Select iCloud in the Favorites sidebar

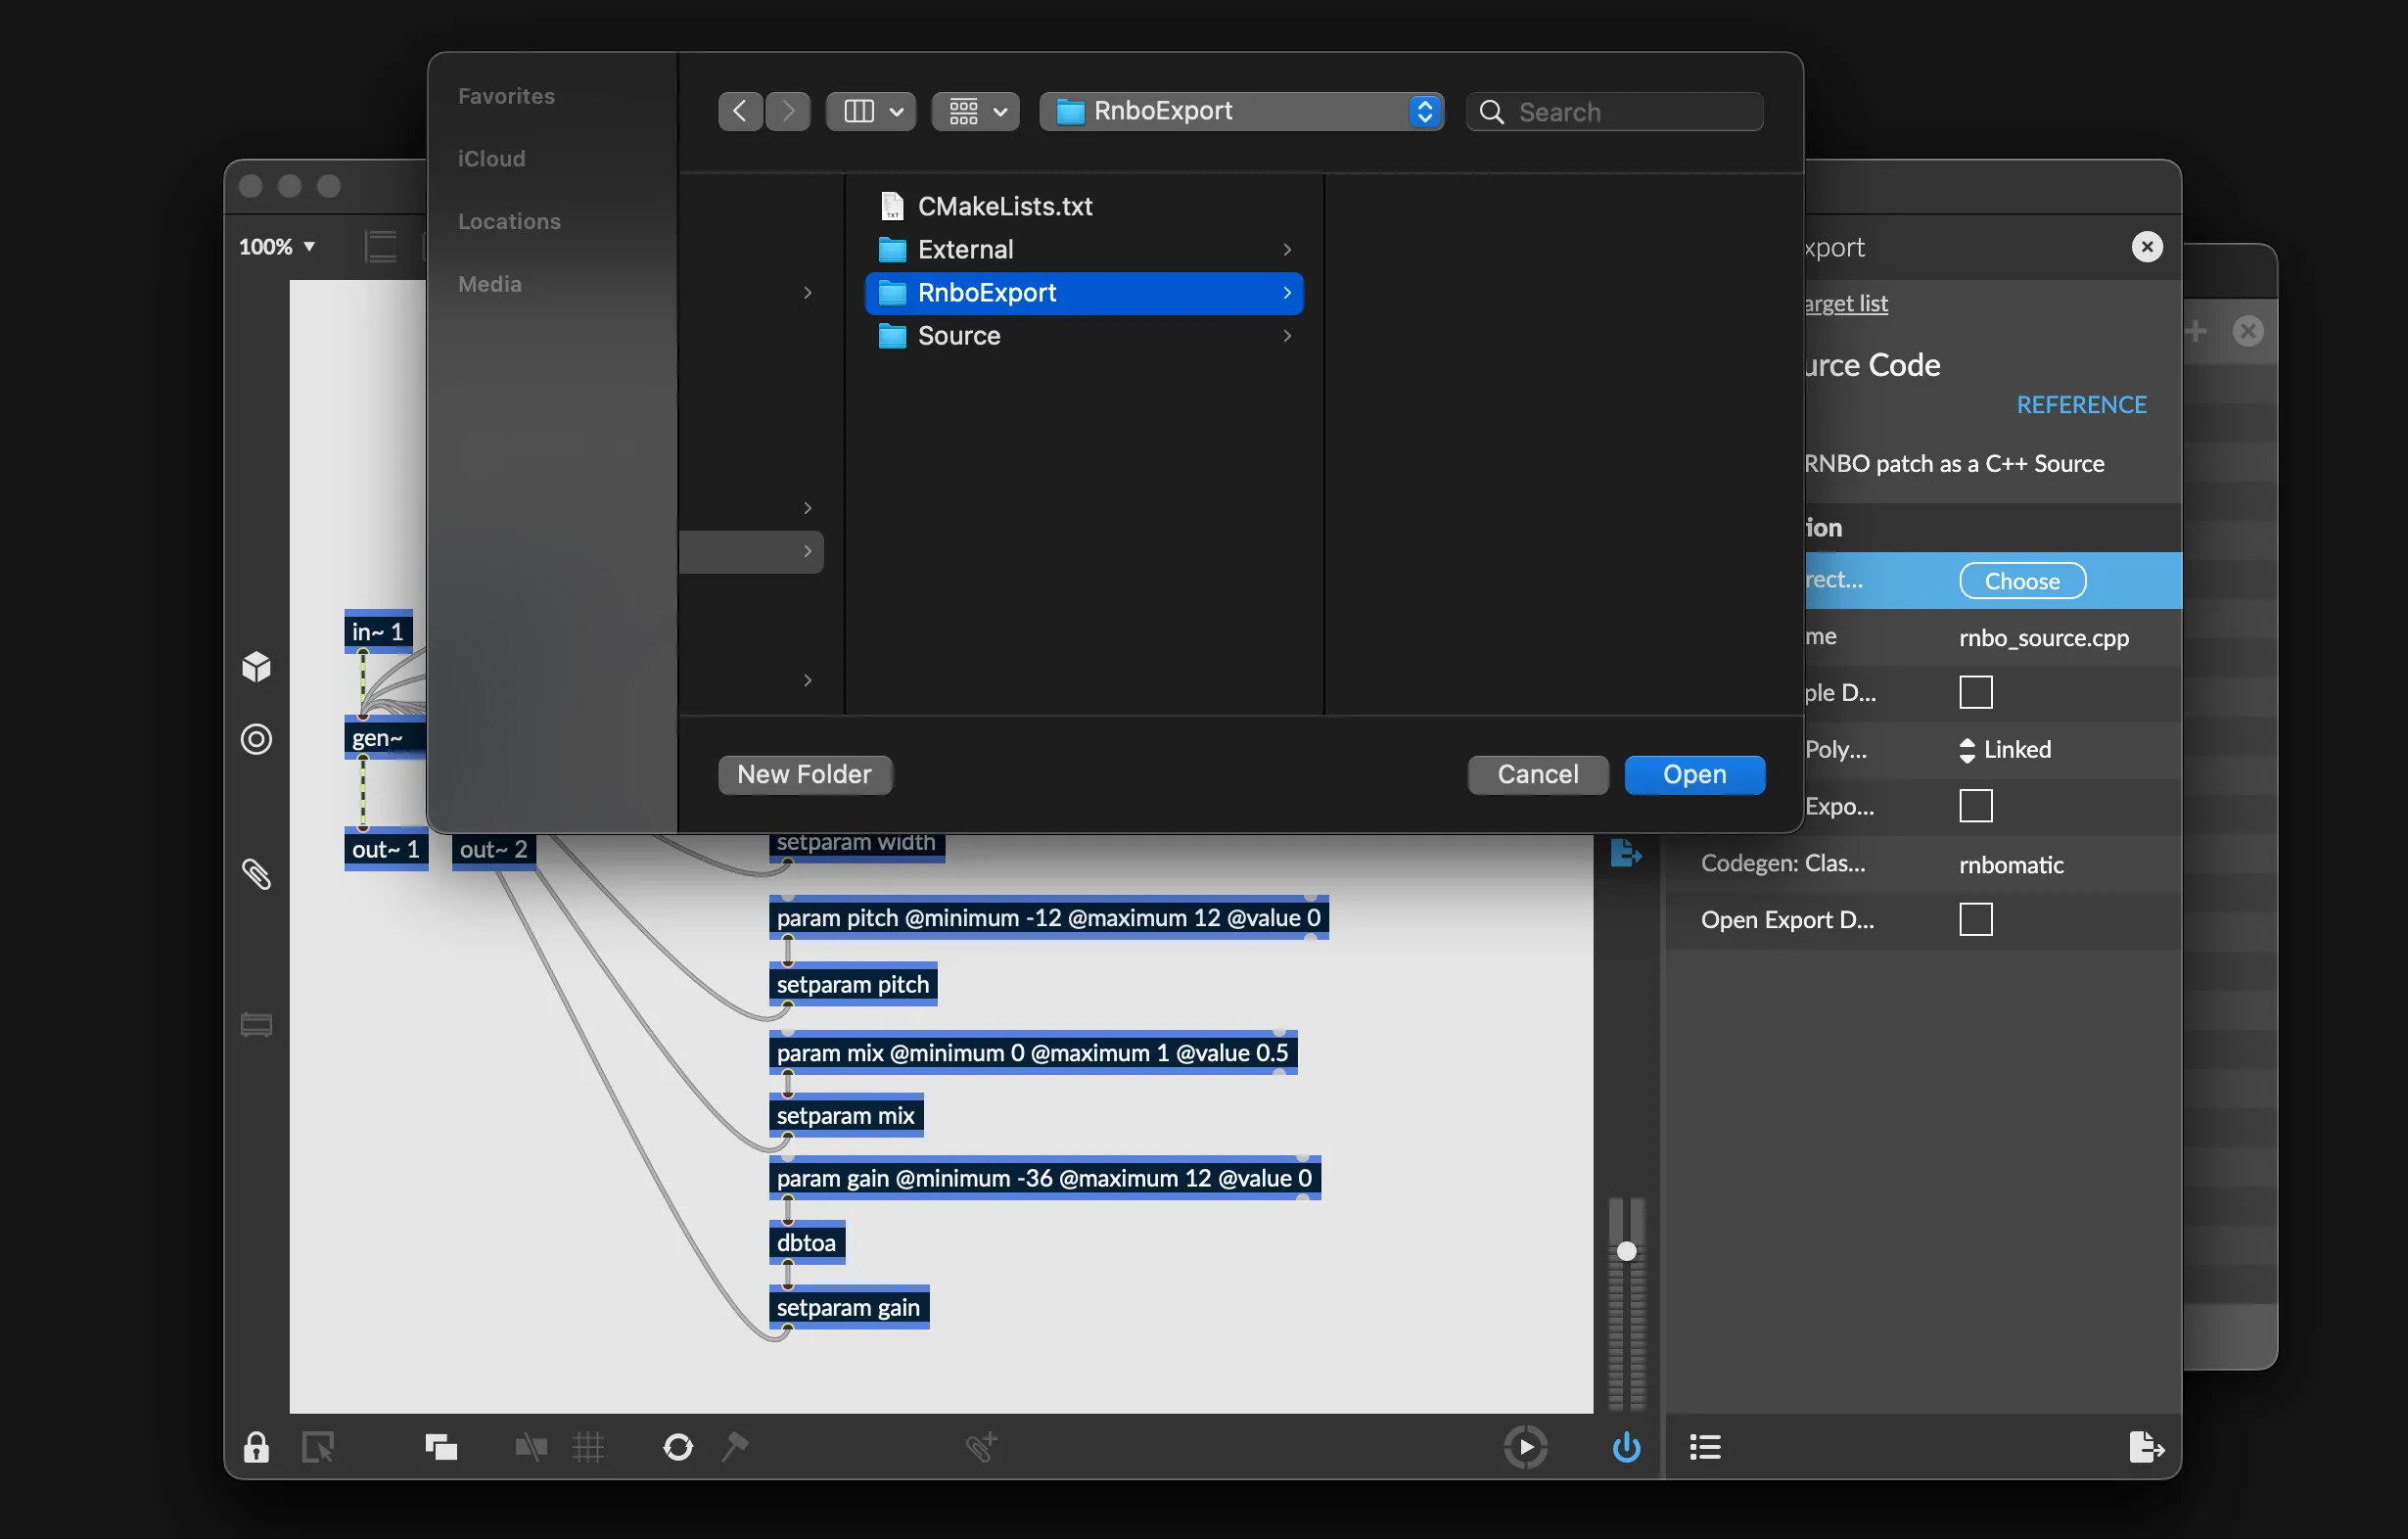click(489, 157)
